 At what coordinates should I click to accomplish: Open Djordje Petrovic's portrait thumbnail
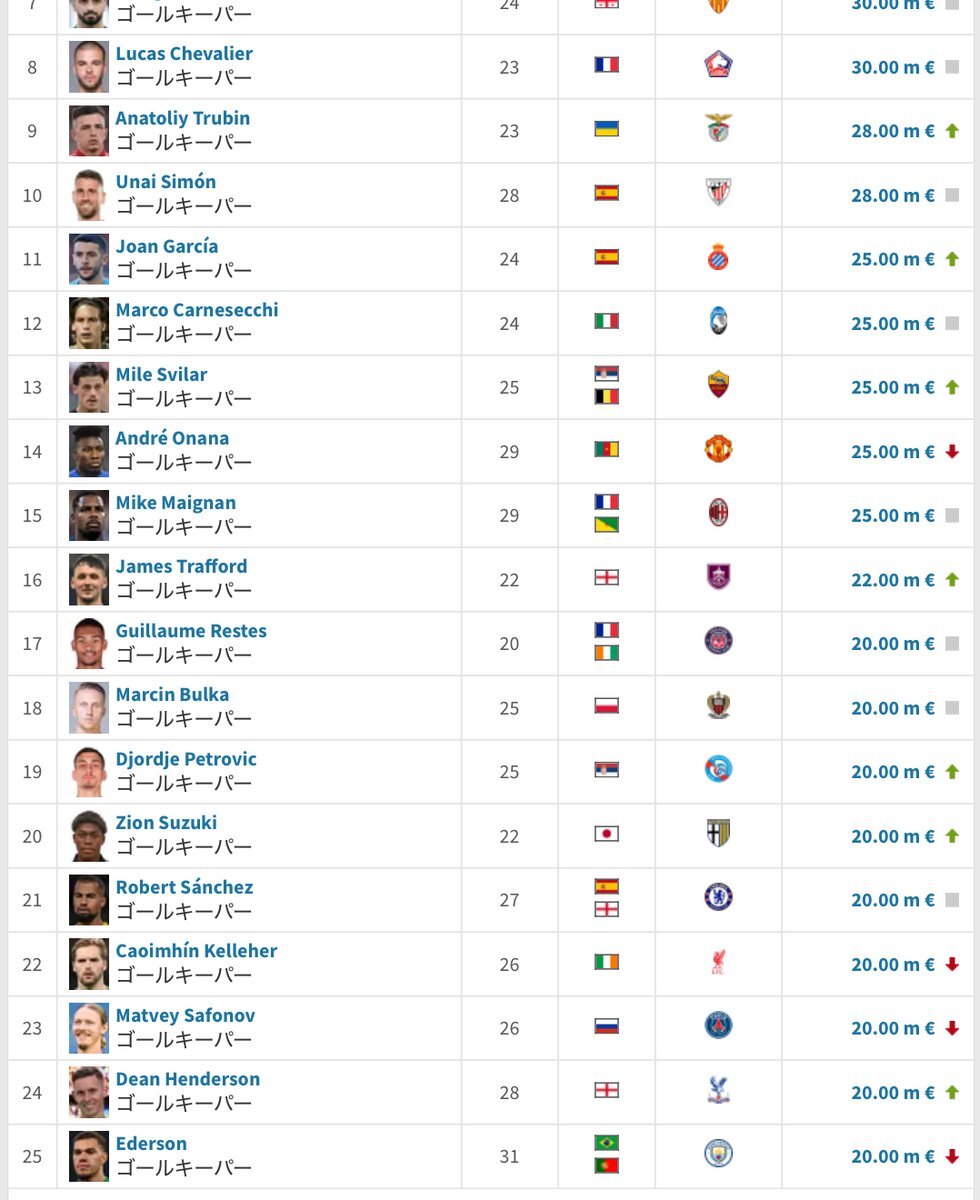pyautogui.click(x=88, y=771)
